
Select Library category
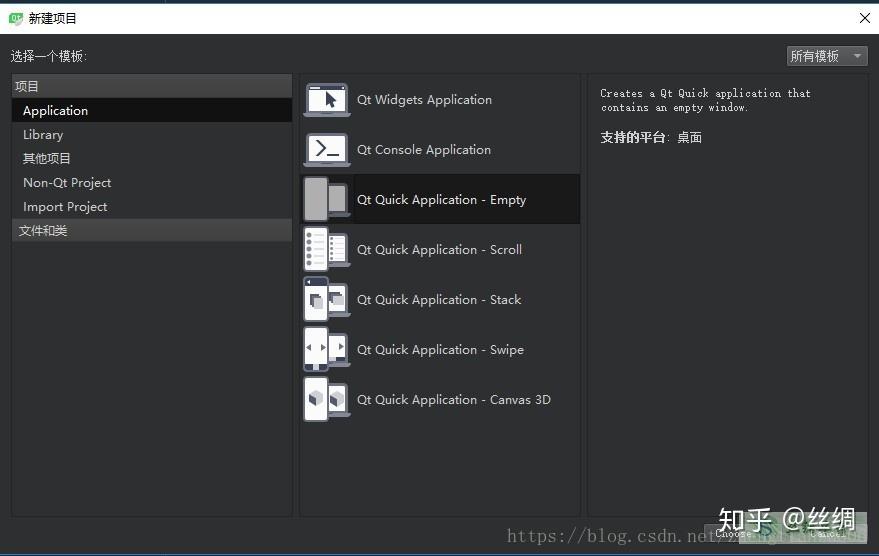151,135
